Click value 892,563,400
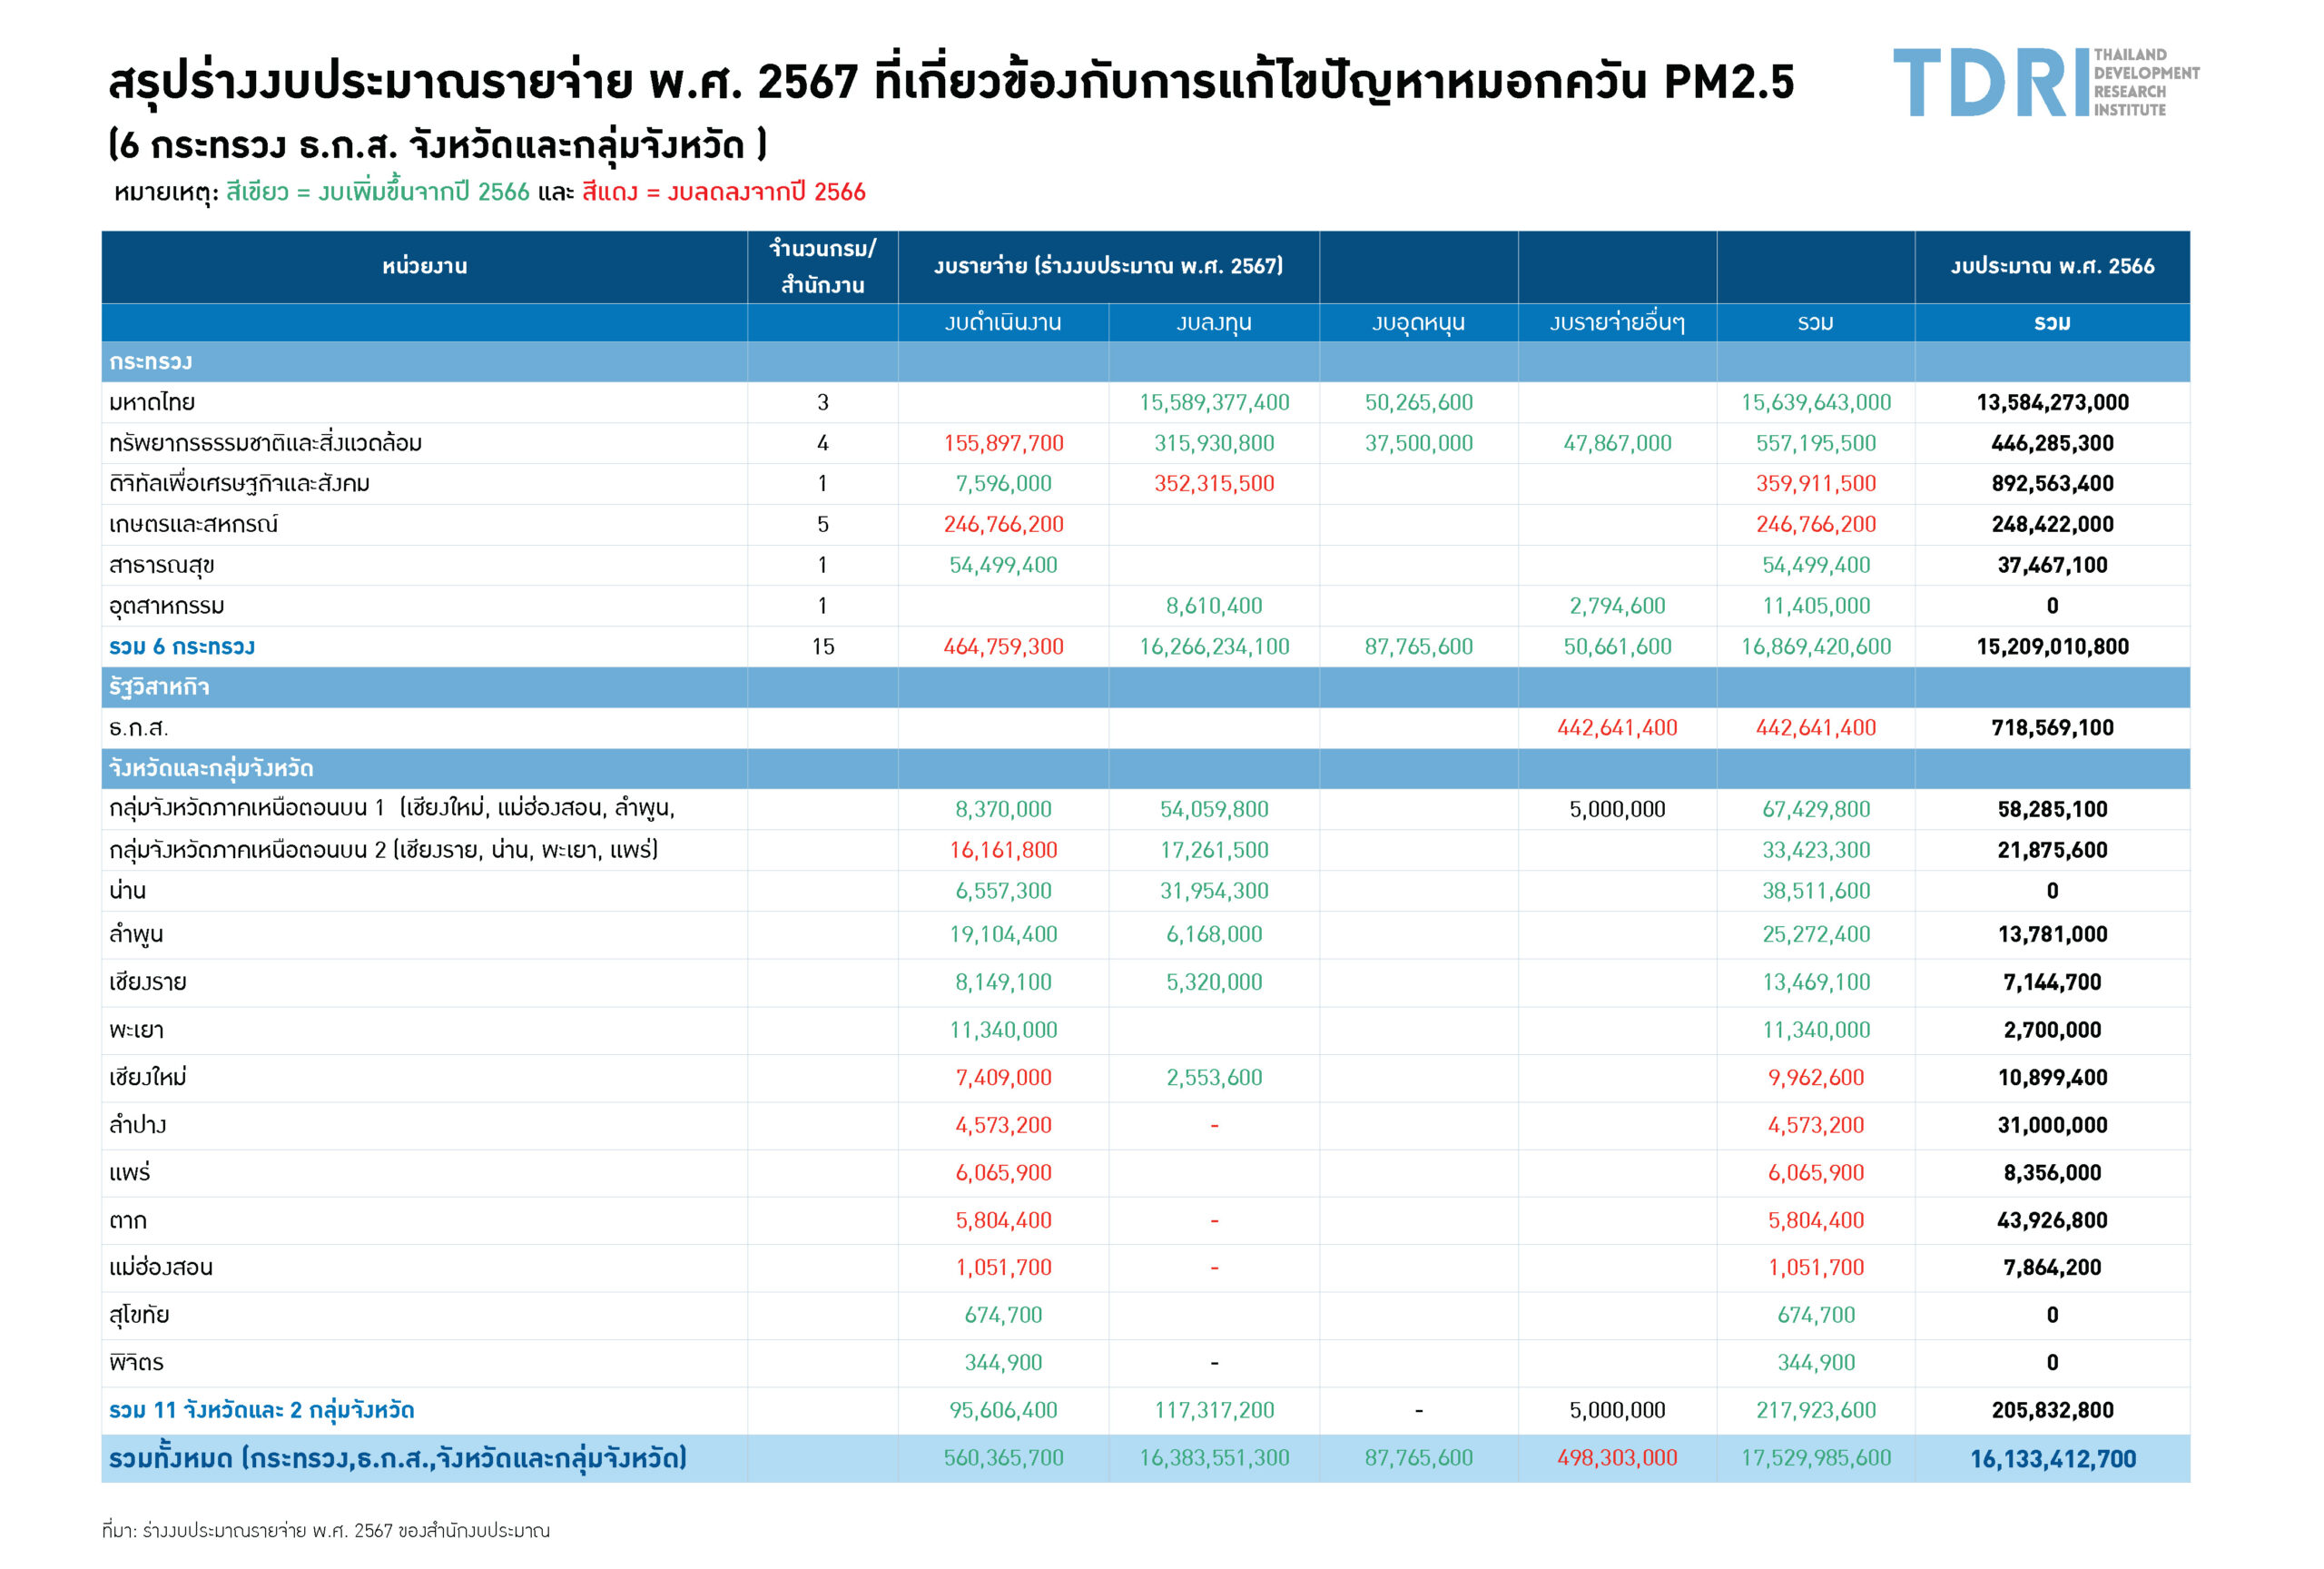Screen dimensions: 2324x1569 tap(2052, 484)
